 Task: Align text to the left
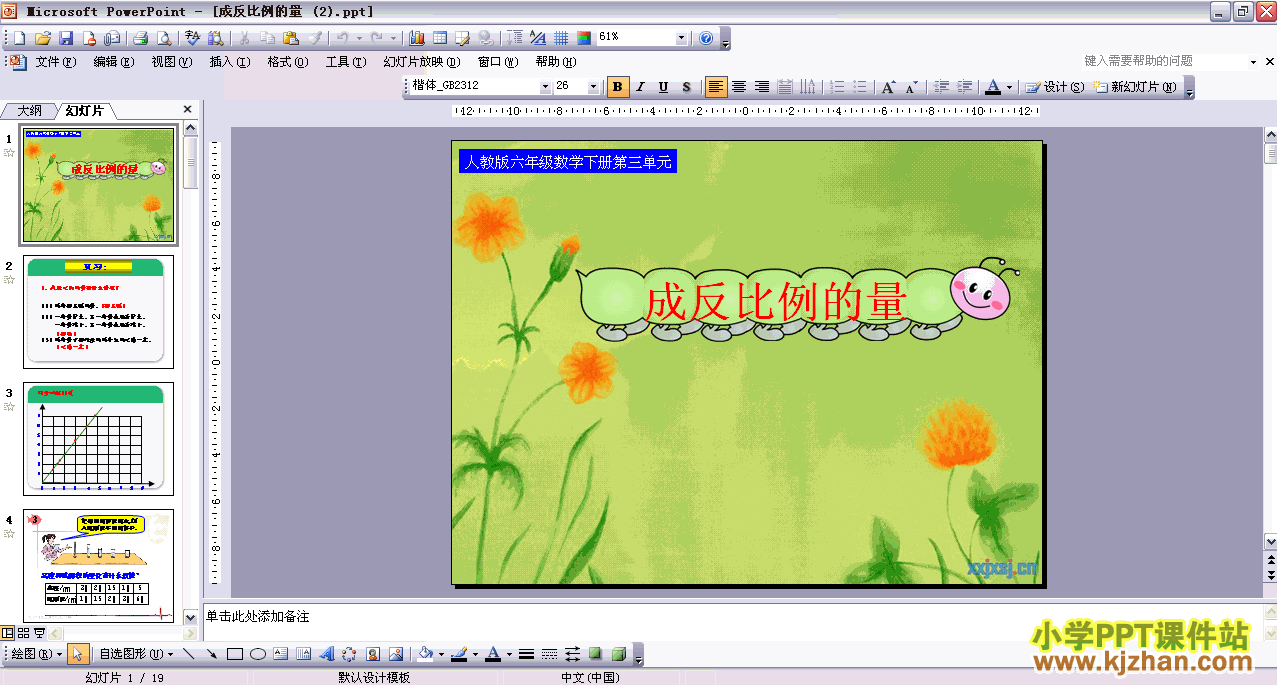pyautogui.click(x=716, y=87)
